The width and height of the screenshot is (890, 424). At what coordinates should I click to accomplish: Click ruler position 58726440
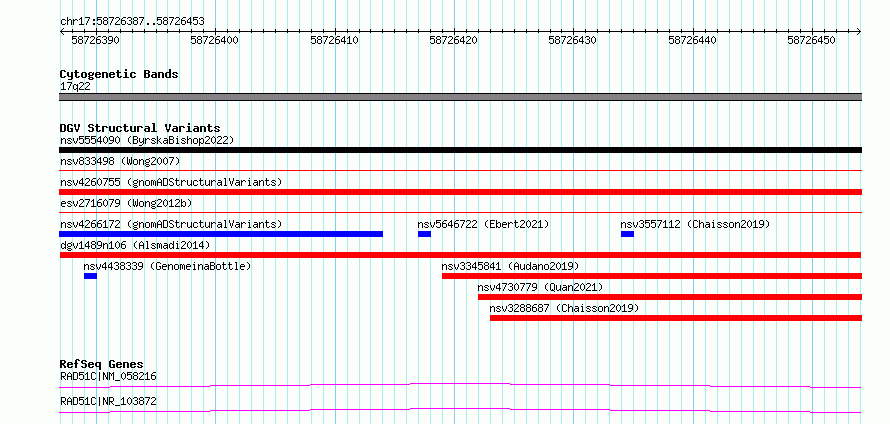[692, 40]
